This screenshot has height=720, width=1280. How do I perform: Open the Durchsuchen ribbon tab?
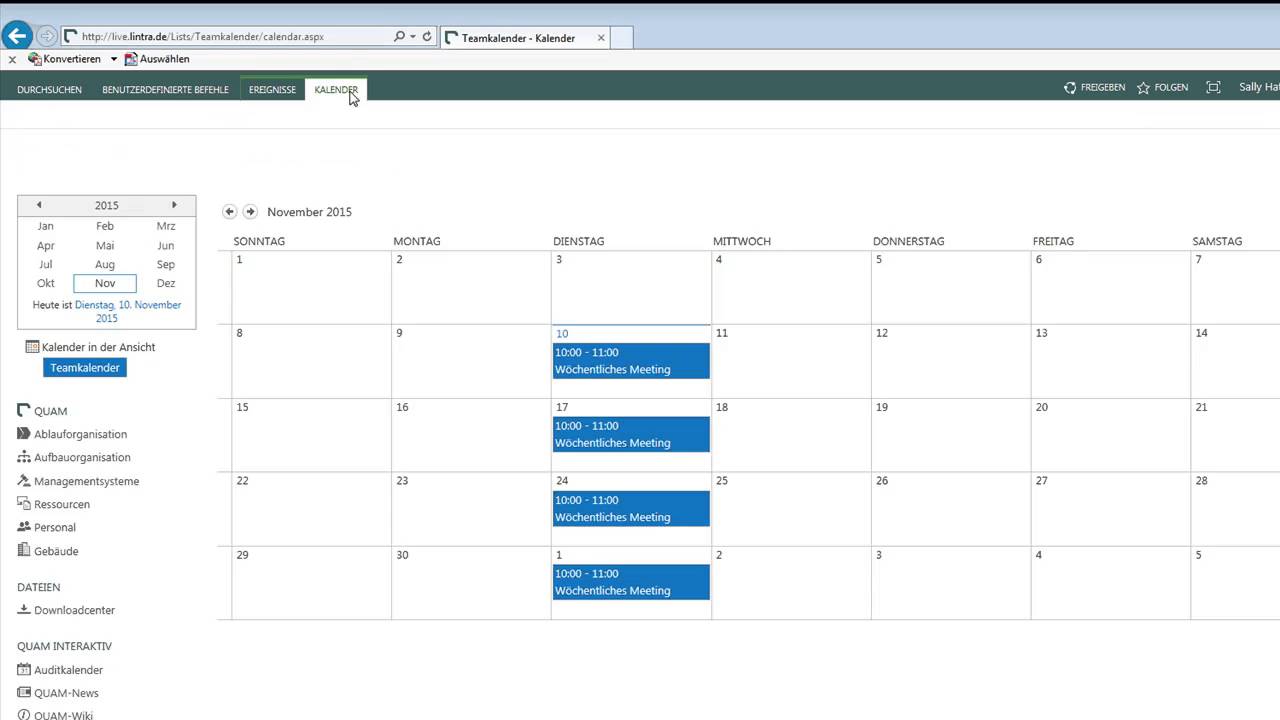[x=49, y=89]
